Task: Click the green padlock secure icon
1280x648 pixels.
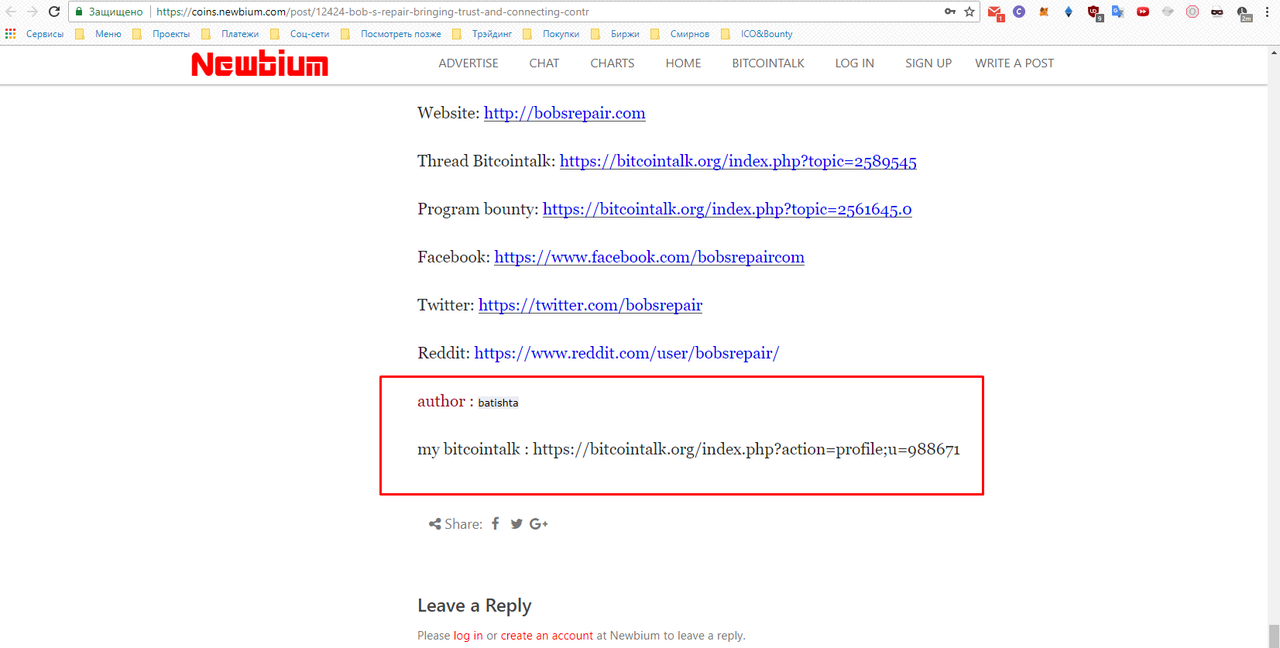Action: (x=79, y=12)
